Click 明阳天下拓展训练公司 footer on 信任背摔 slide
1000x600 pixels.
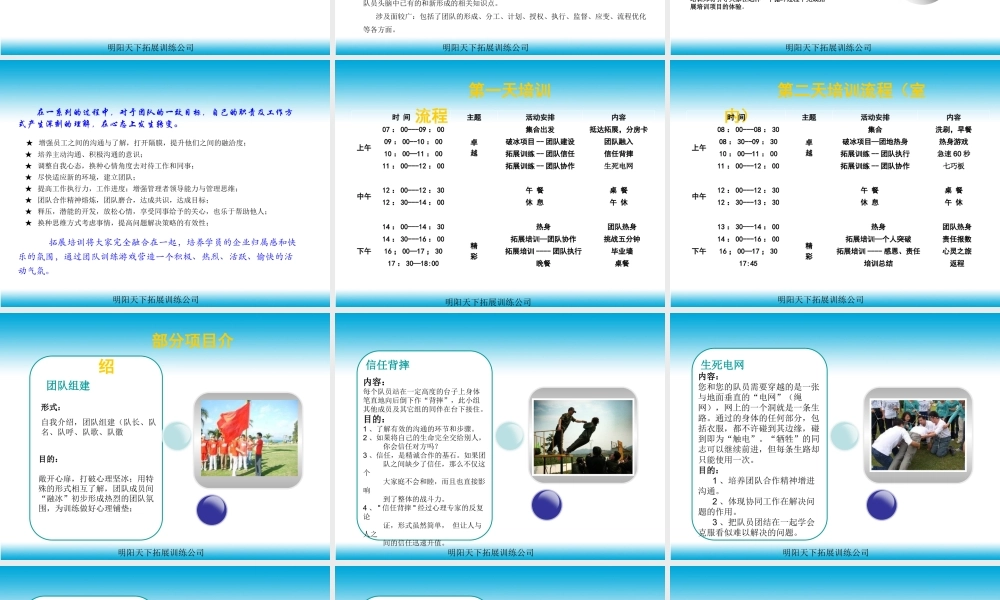coord(490,553)
